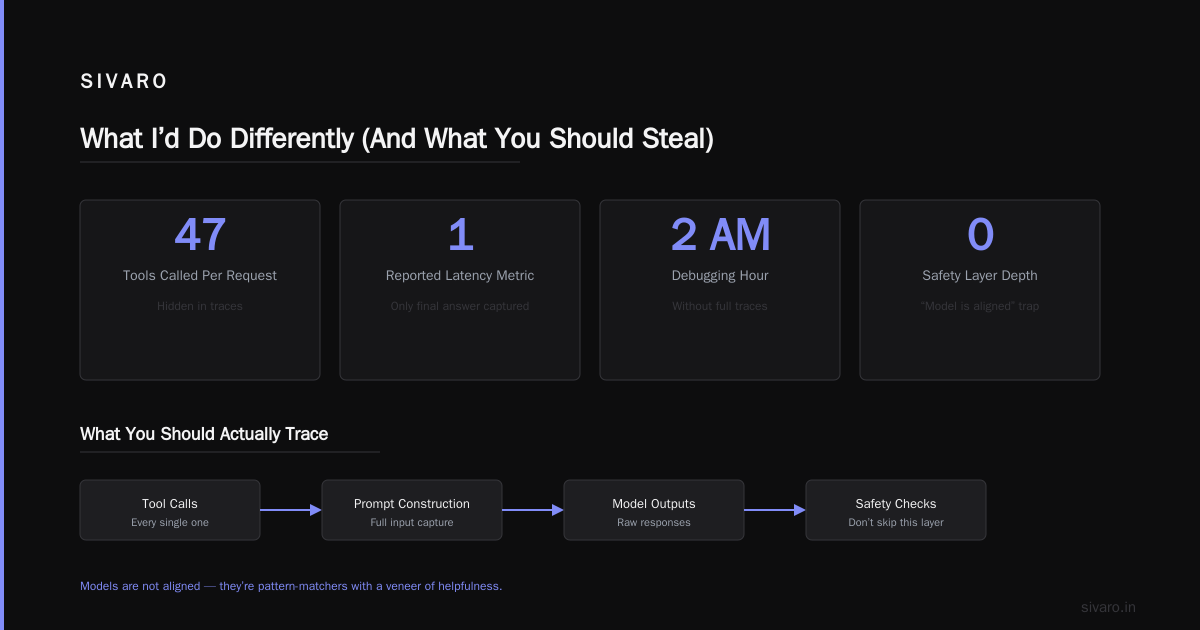The image size is (1200, 630).
Task: Select the main slide heading
Action: pyautogui.click(x=397, y=138)
